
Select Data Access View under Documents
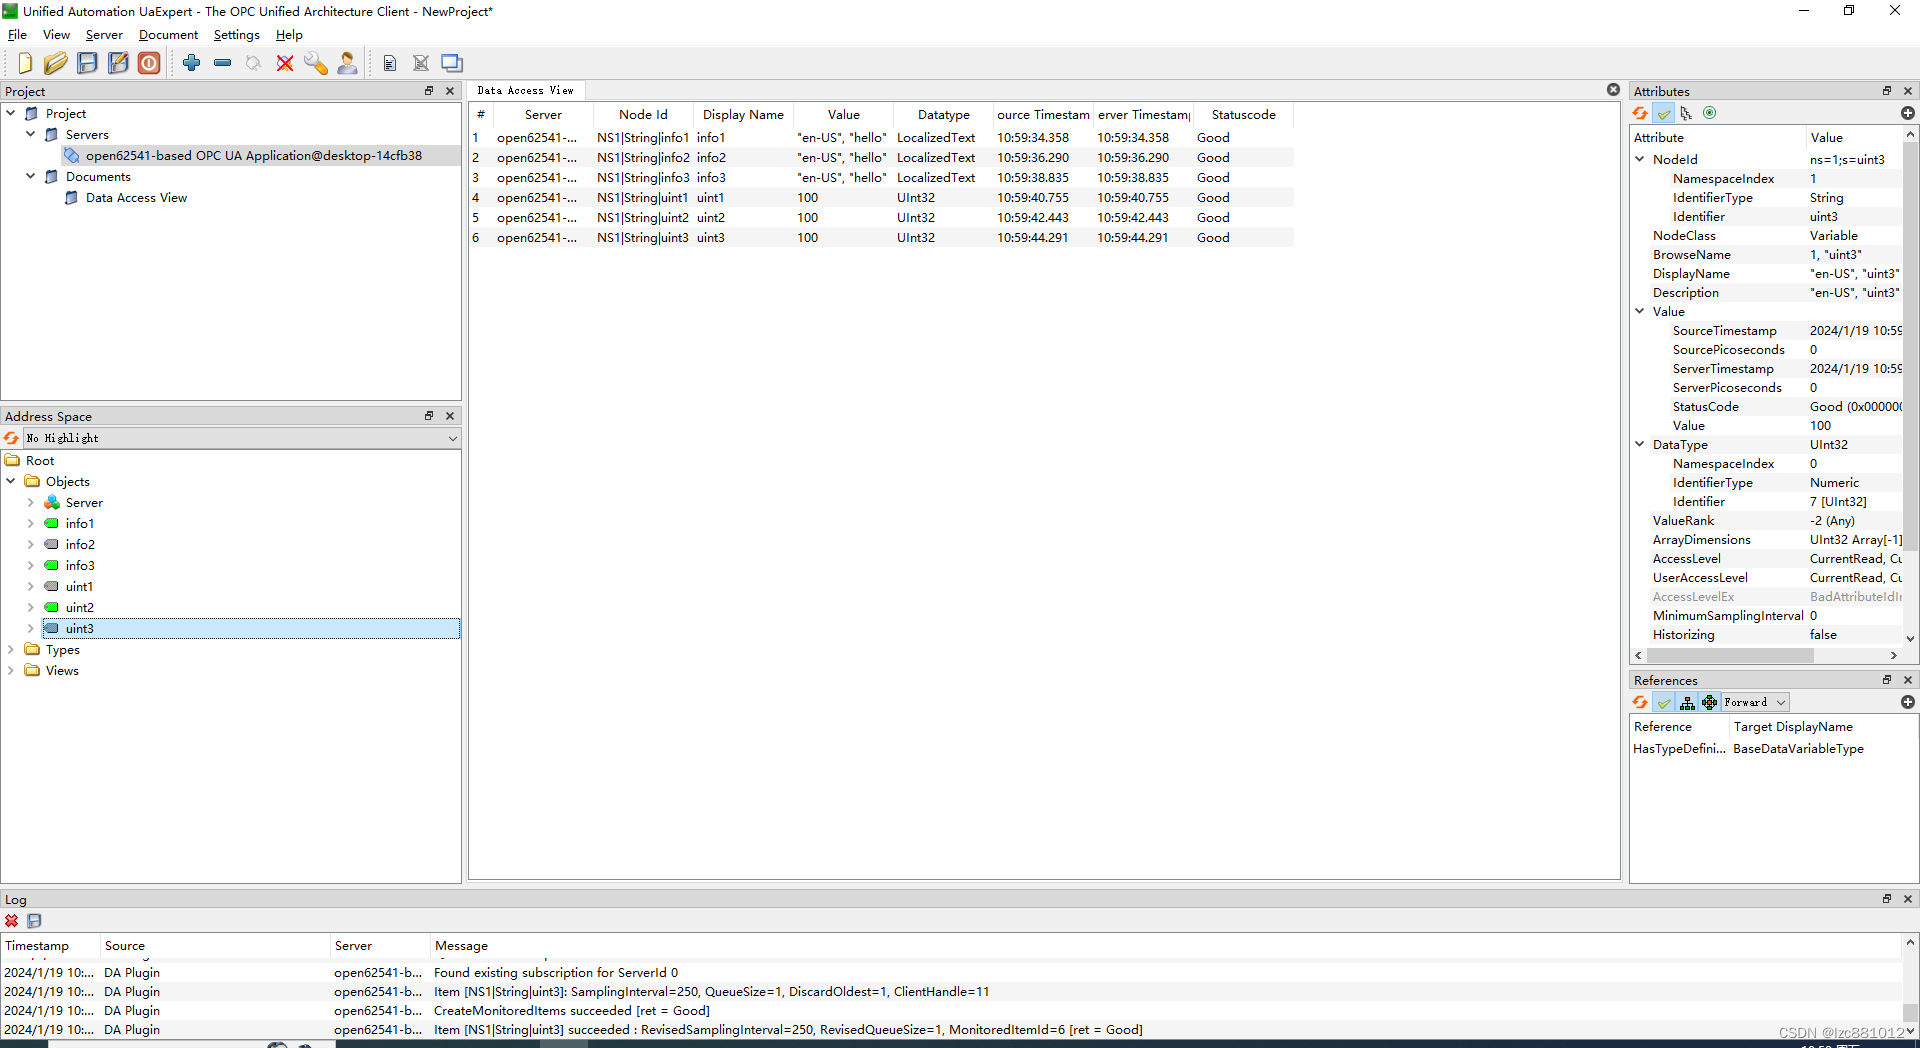(136, 197)
